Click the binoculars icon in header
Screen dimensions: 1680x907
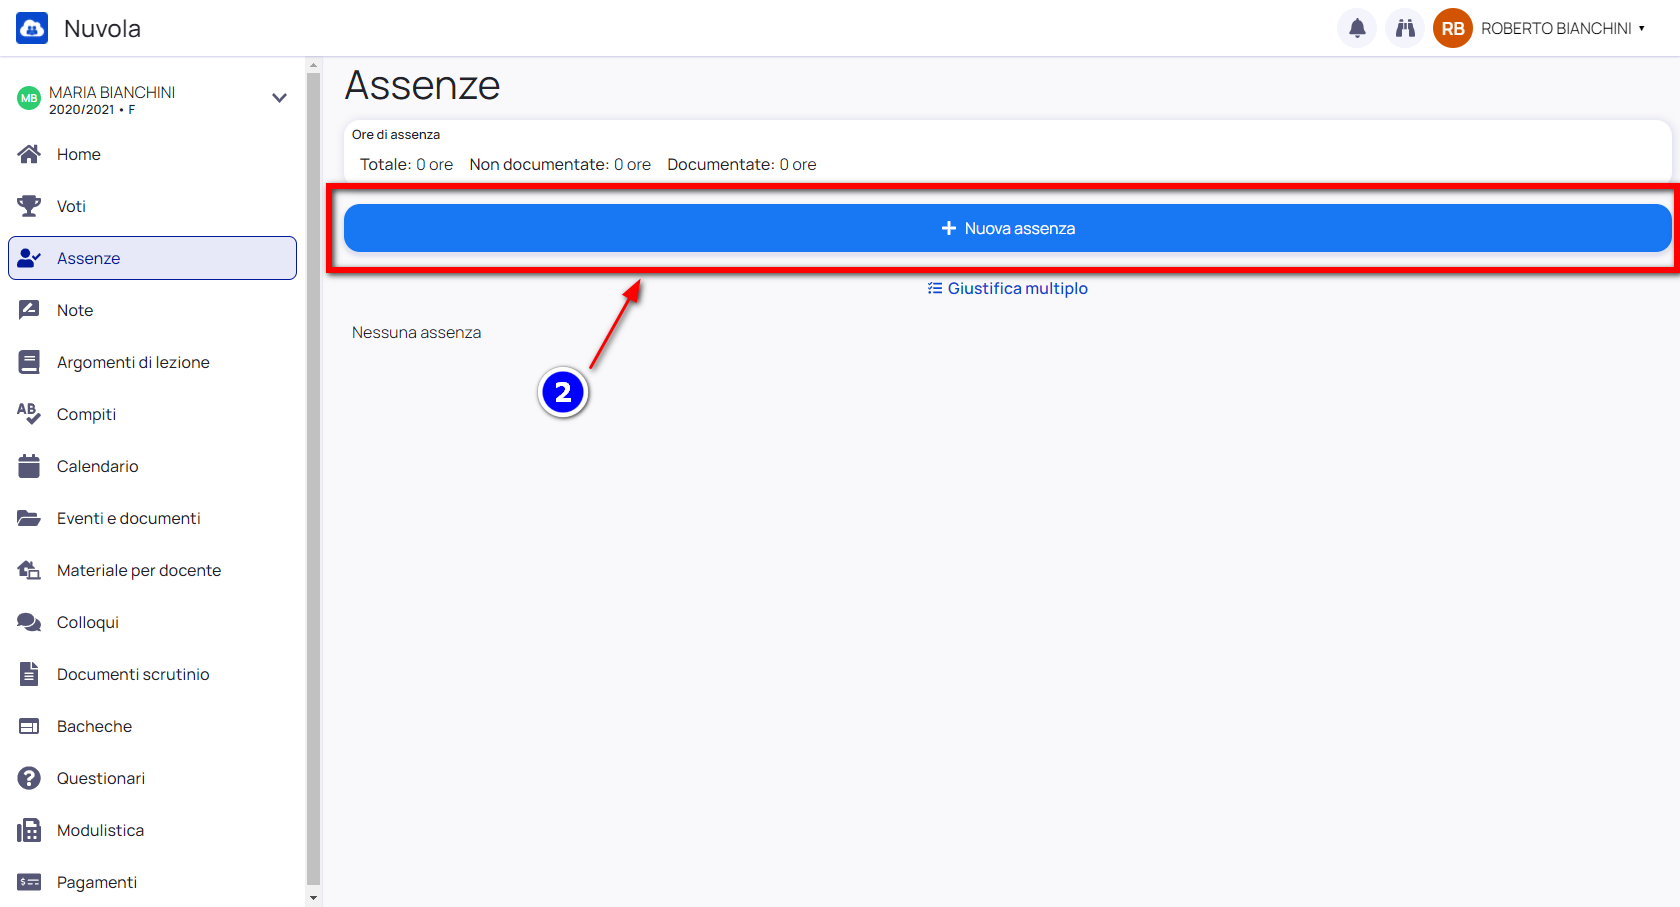click(x=1405, y=28)
